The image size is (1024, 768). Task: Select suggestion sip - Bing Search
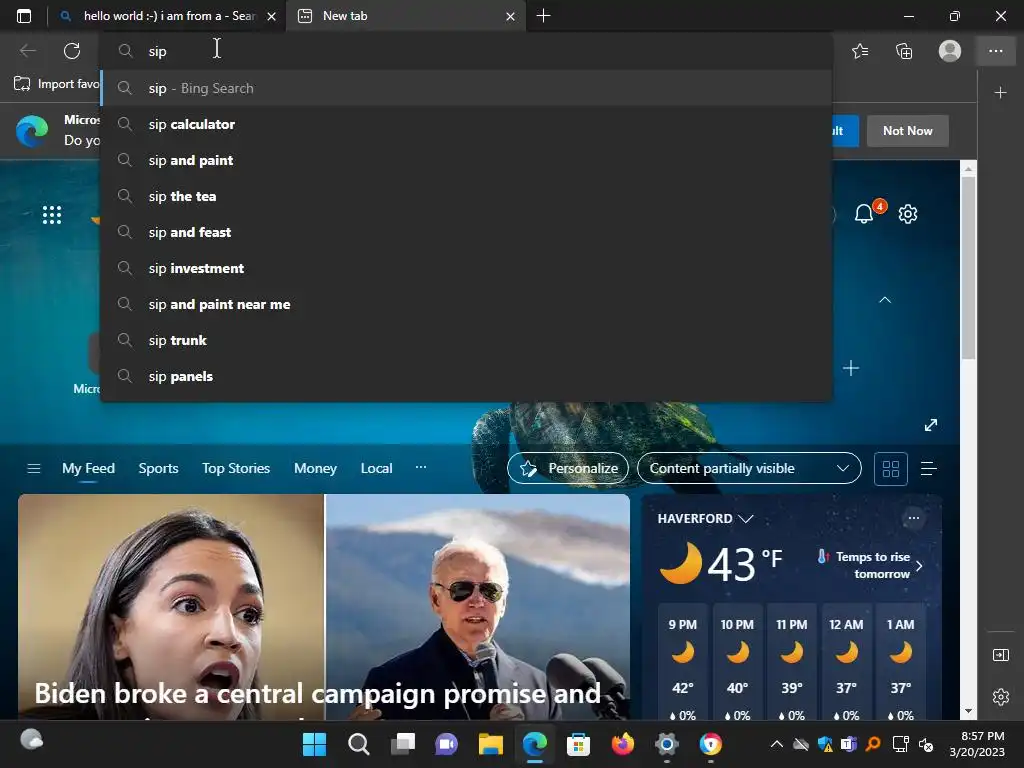click(466, 88)
